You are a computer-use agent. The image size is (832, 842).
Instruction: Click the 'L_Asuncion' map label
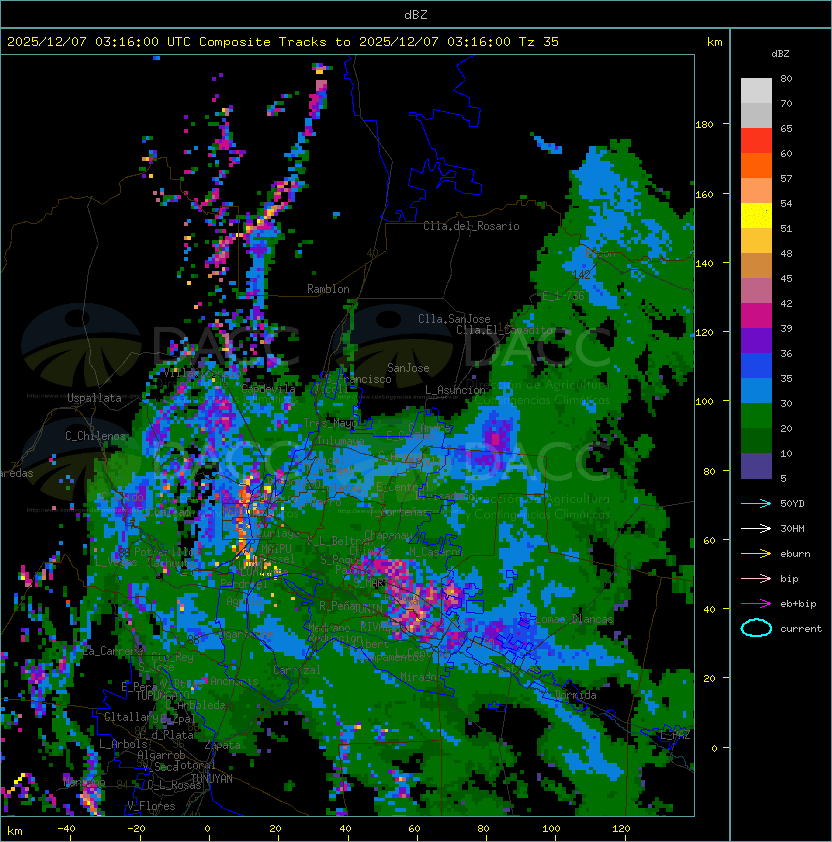click(x=455, y=390)
